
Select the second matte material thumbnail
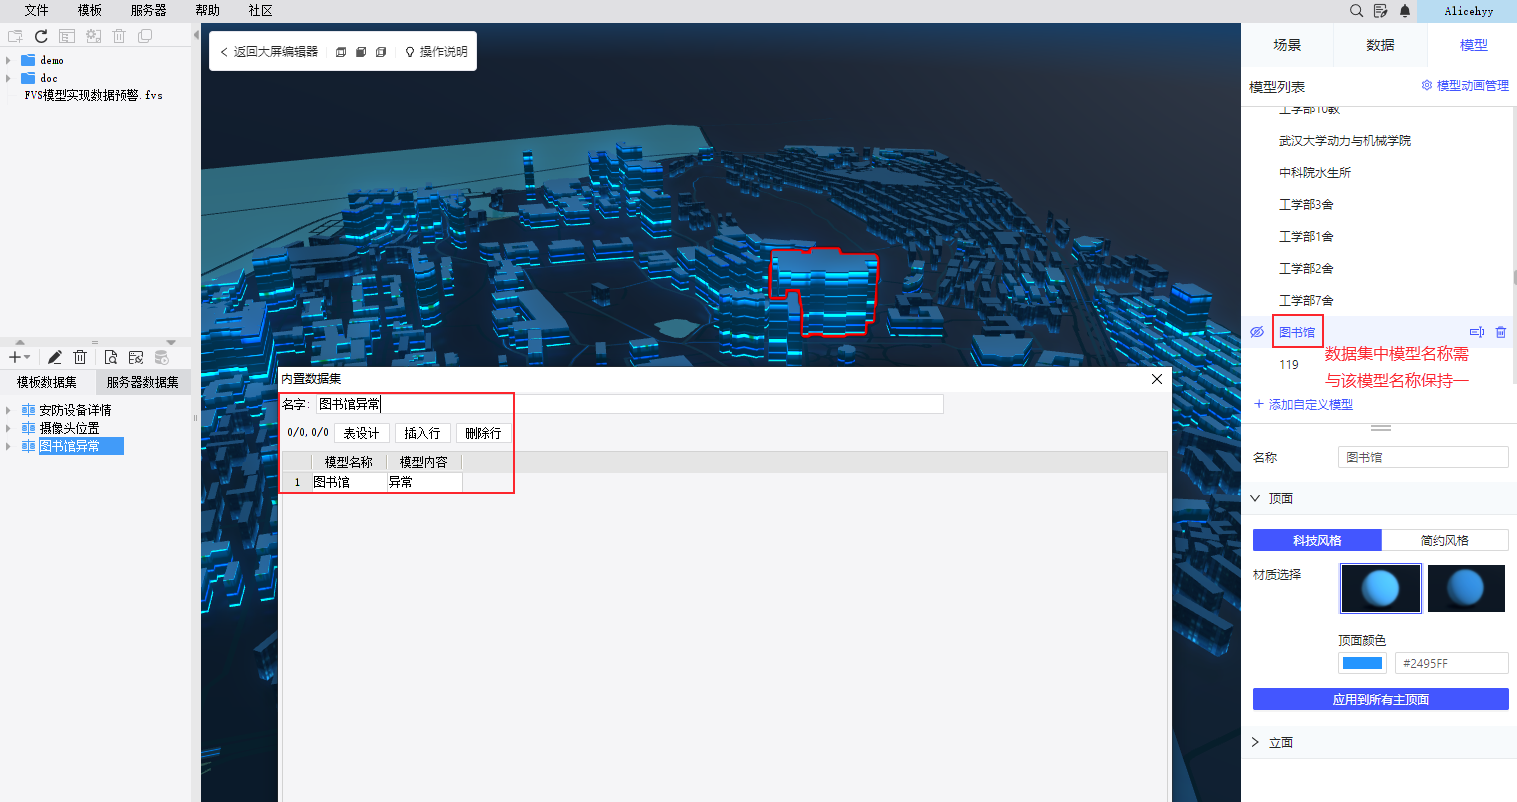point(1466,588)
